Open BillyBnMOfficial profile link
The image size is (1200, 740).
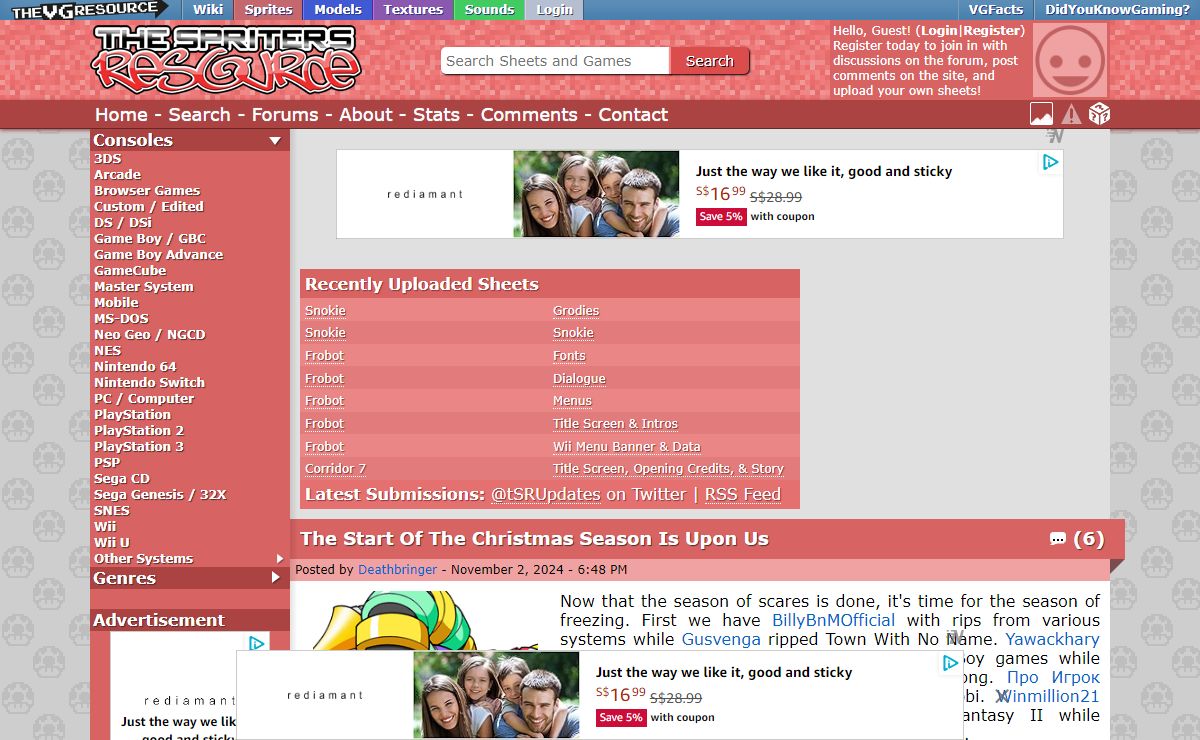coord(834,620)
